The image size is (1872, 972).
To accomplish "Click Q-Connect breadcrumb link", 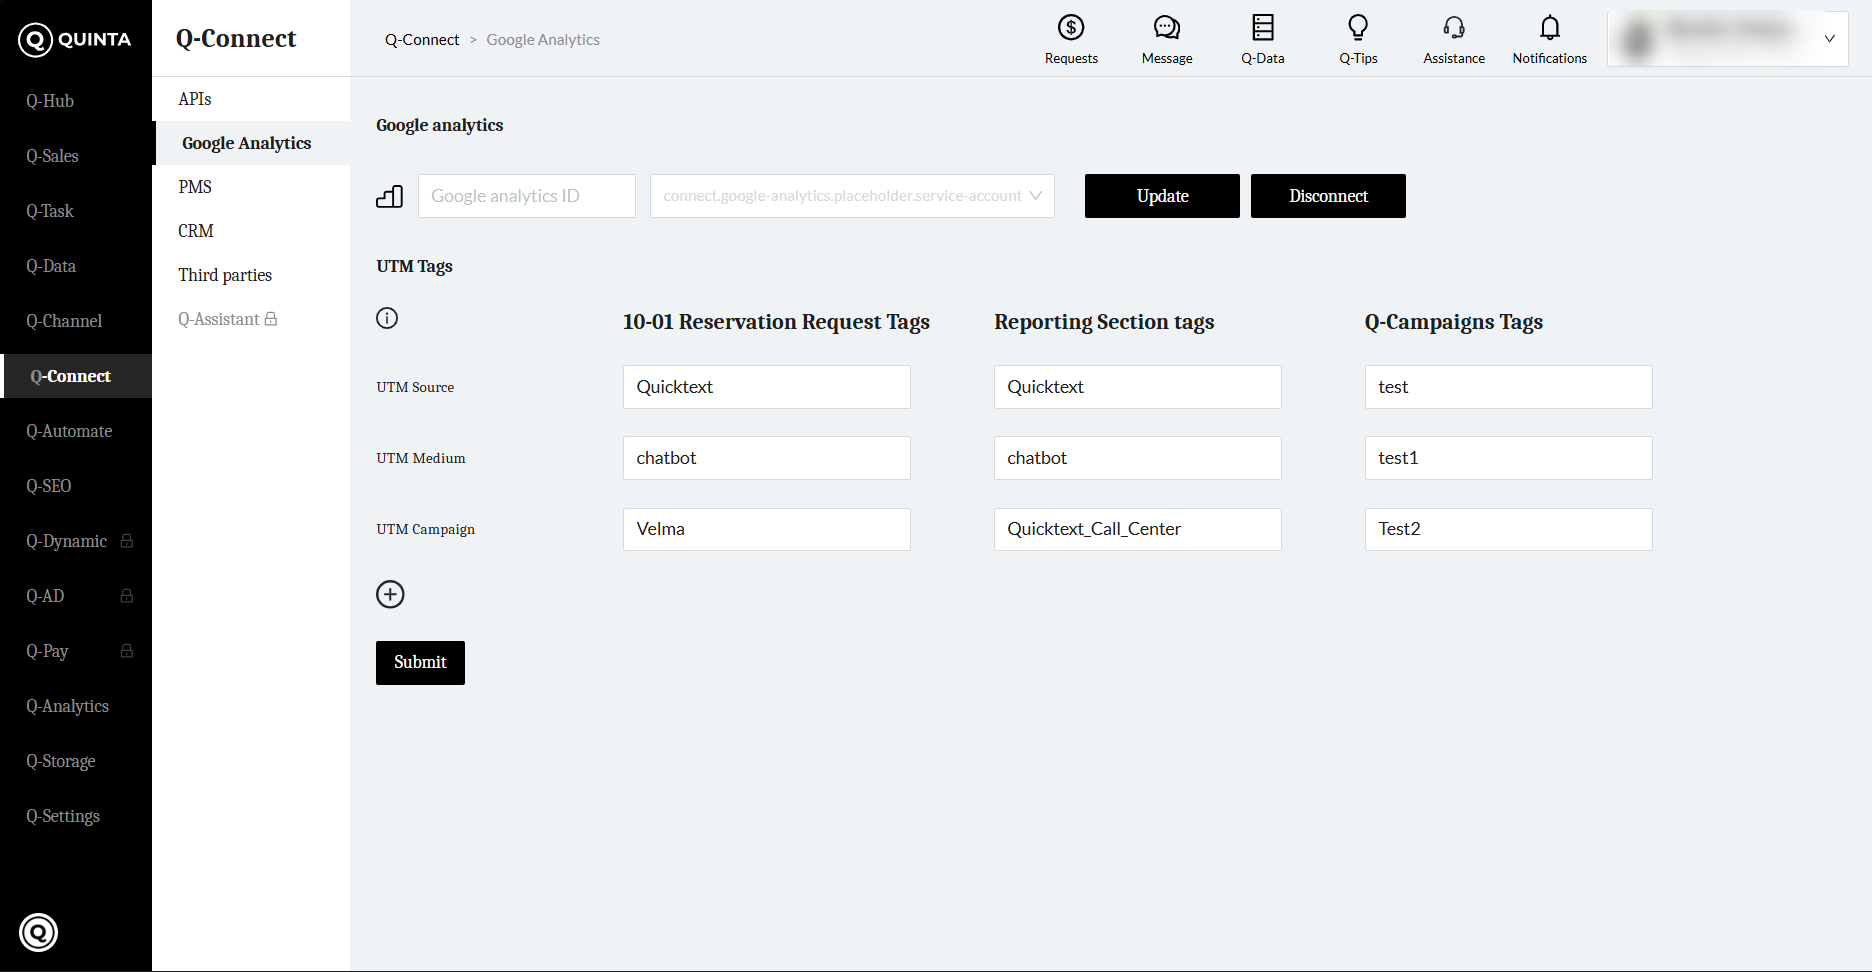I will coord(422,40).
